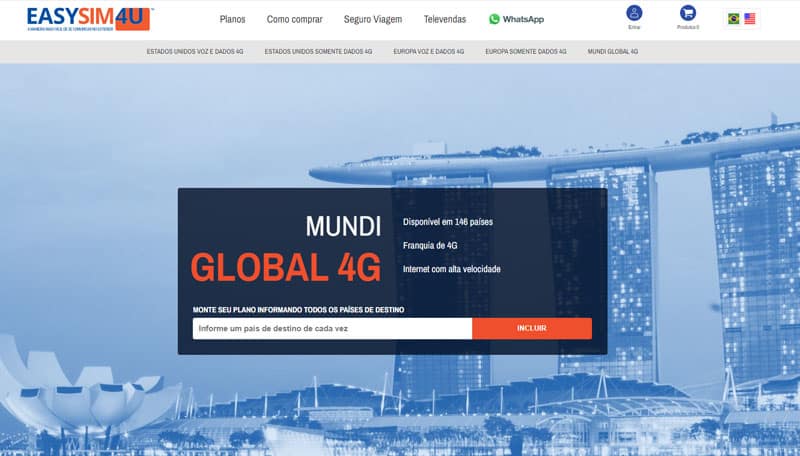Select Estados Unidos Voz e Dados 4G
This screenshot has width=800, height=456.
(x=195, y=52)
